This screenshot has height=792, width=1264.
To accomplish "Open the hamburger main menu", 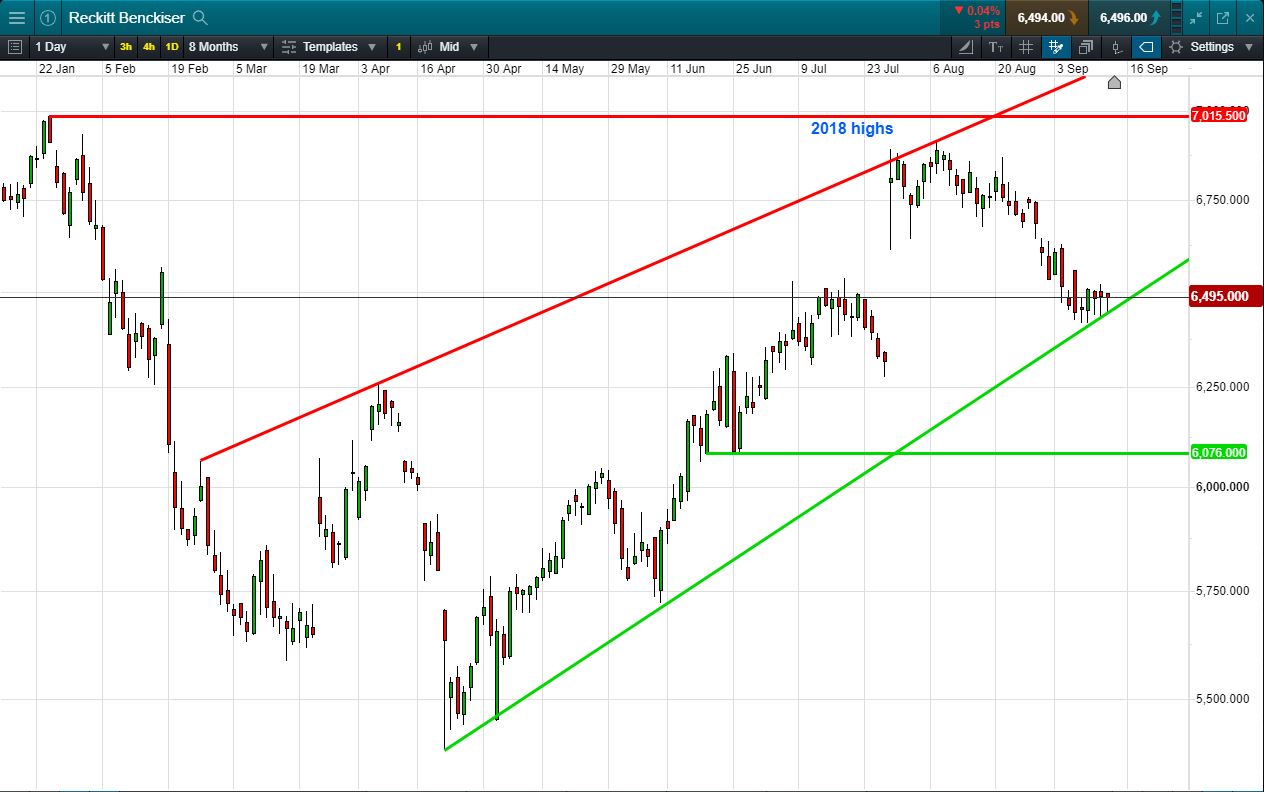I will (17, 17).
